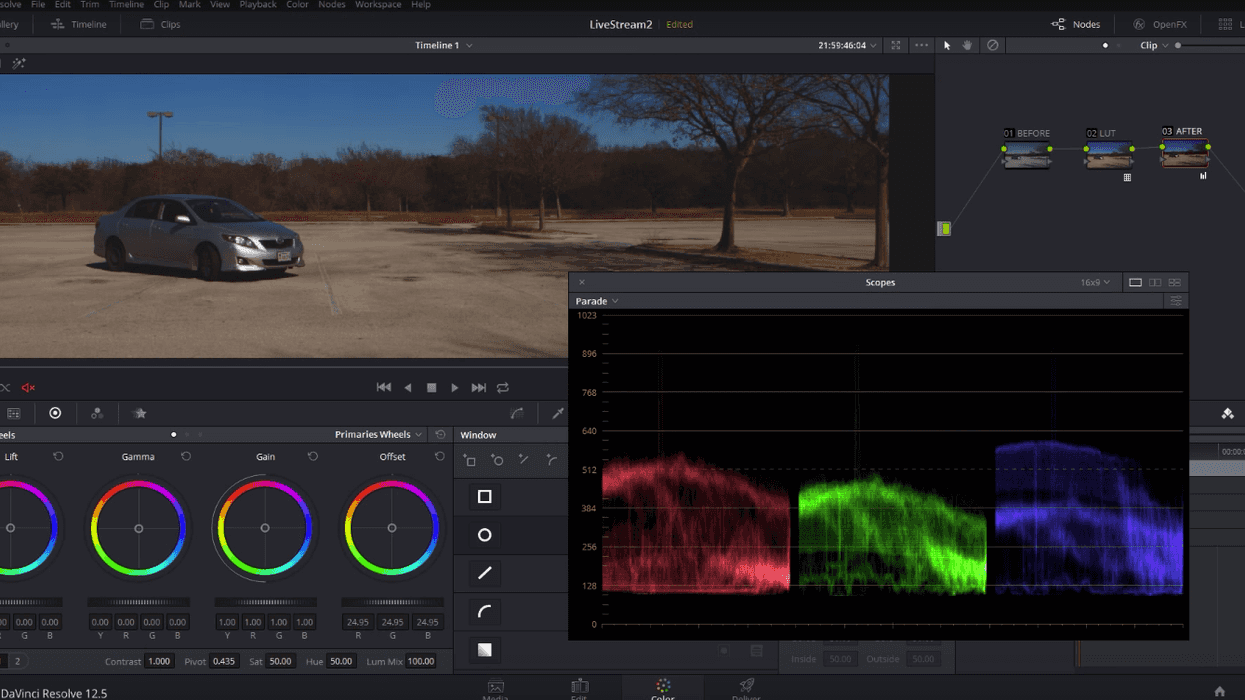
Task: Open the Nodes menu in the menu bar
Action: tap(331, 5)
